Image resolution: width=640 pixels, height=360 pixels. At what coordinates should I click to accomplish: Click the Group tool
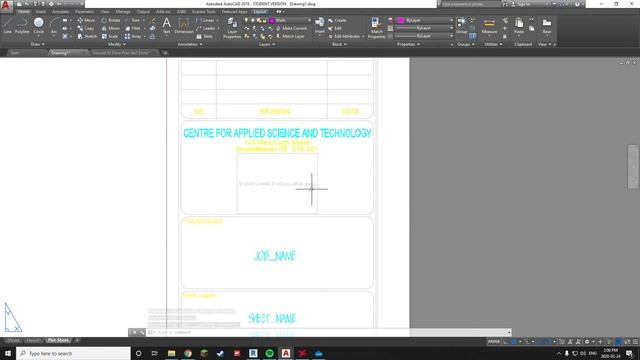tap(462, 25)
